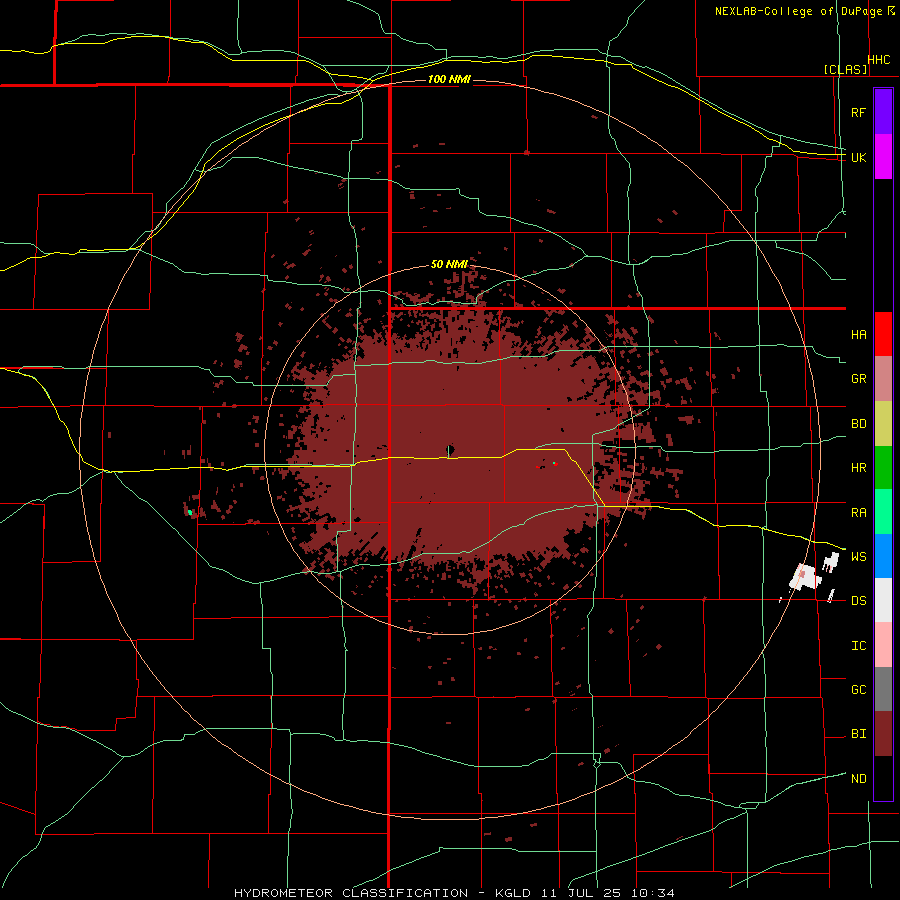Click the white dry snow echo blob
Screen dimensions: 900x900
pos(805,577)
